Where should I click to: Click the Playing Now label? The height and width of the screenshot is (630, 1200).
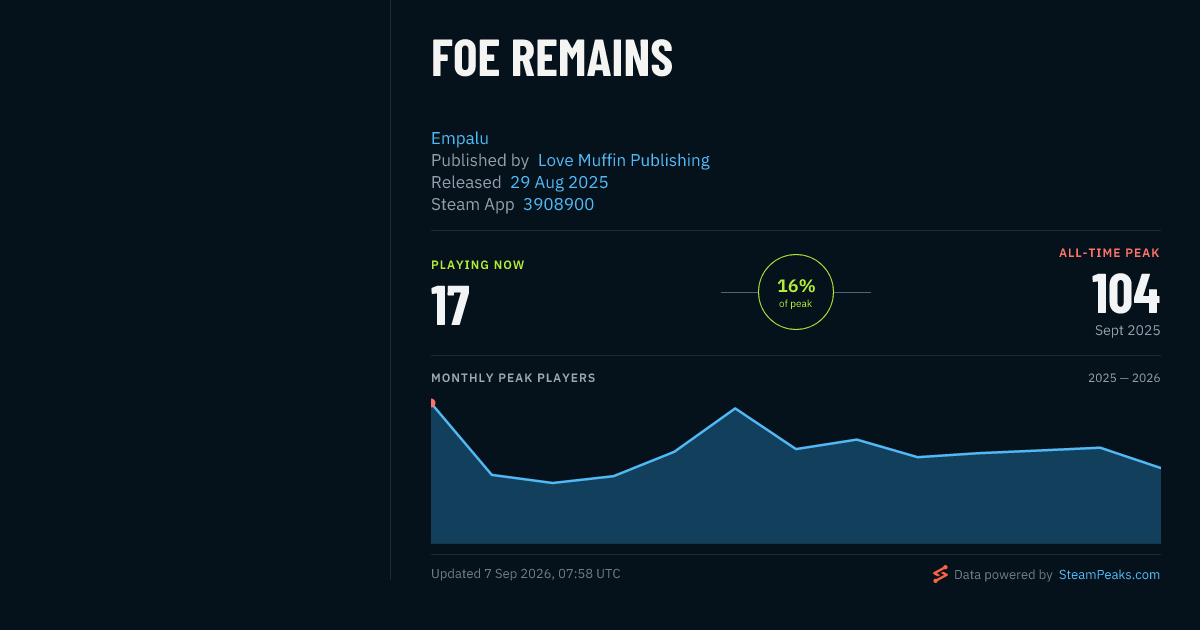click(478, 265)
